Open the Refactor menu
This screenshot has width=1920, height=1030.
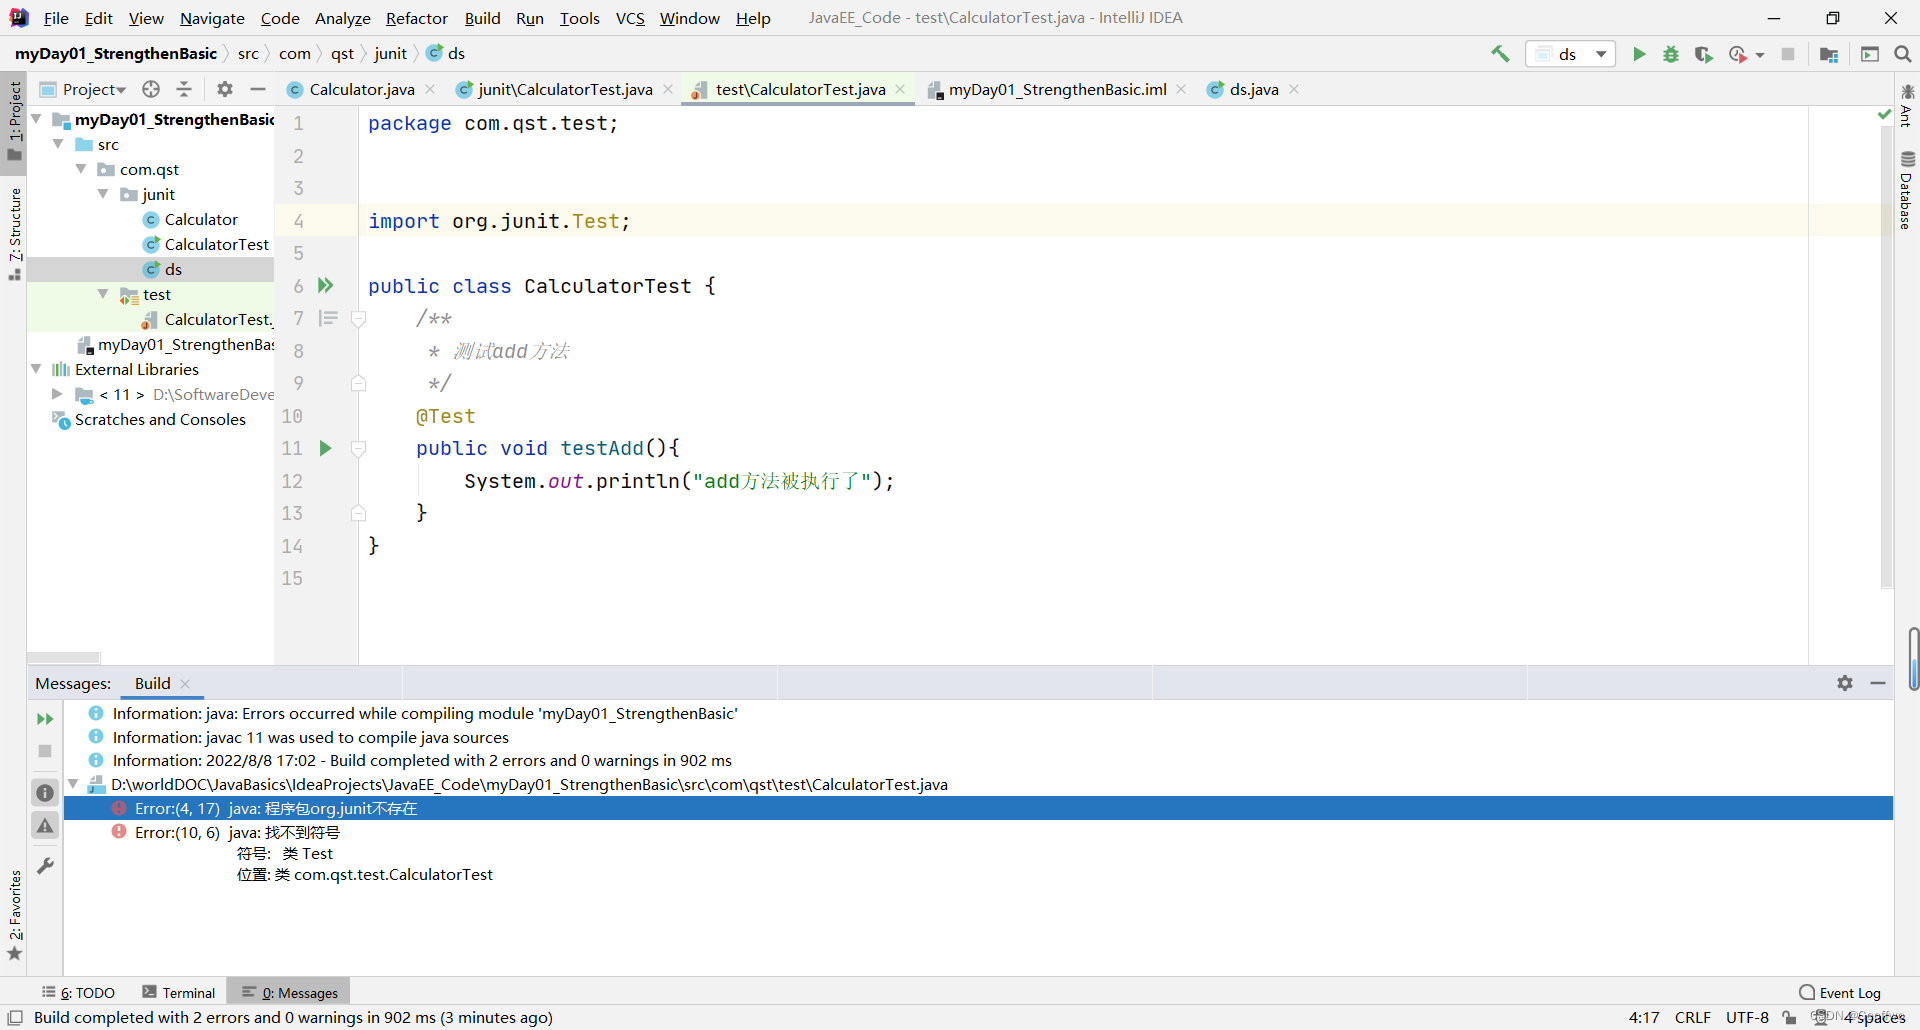[x=416, y=18]
